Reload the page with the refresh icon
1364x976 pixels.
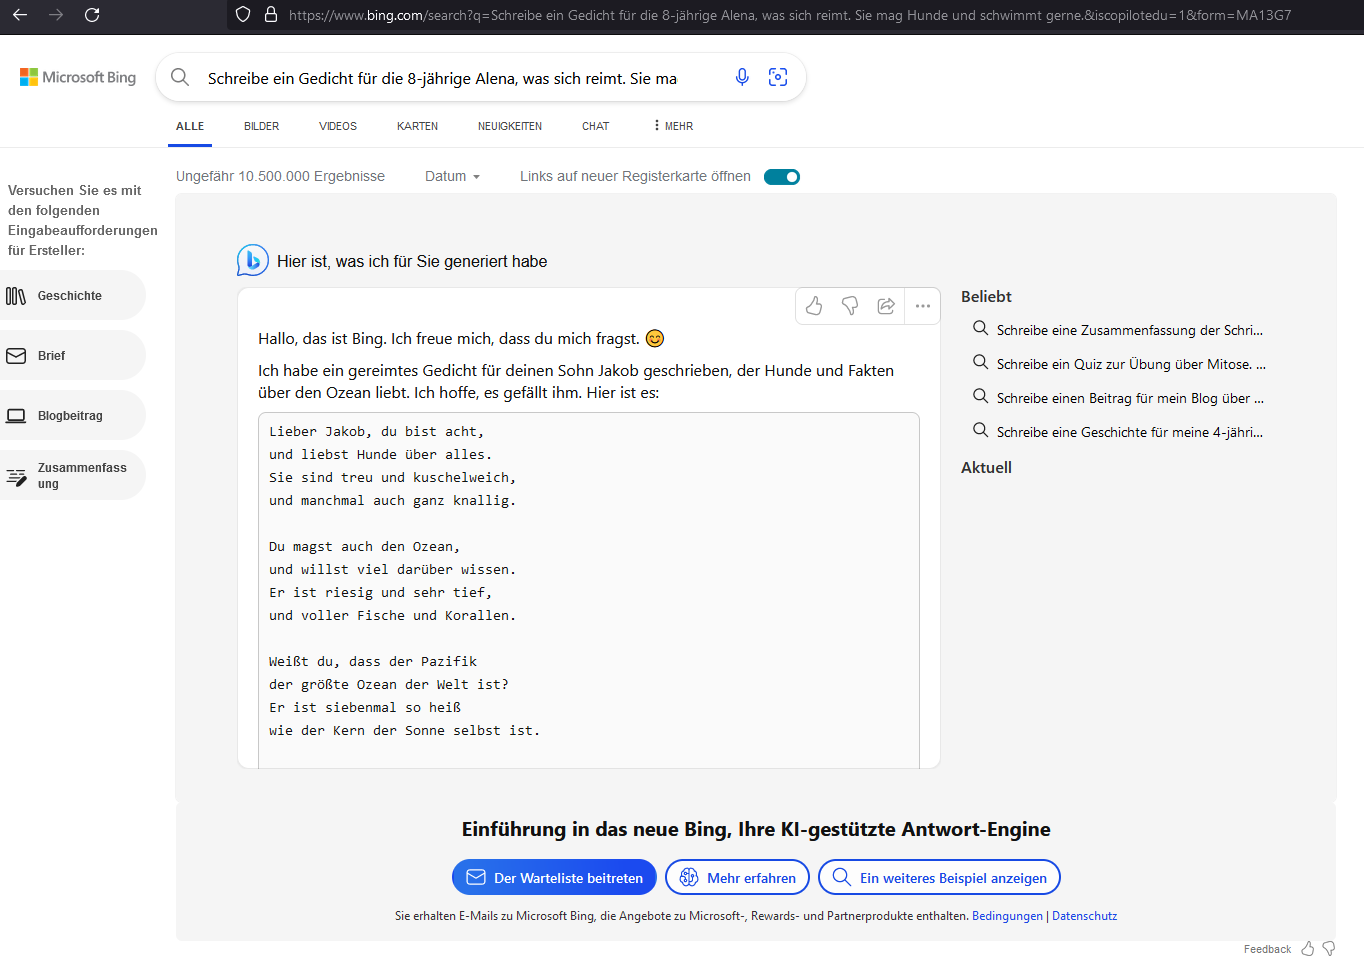point(92,15)
